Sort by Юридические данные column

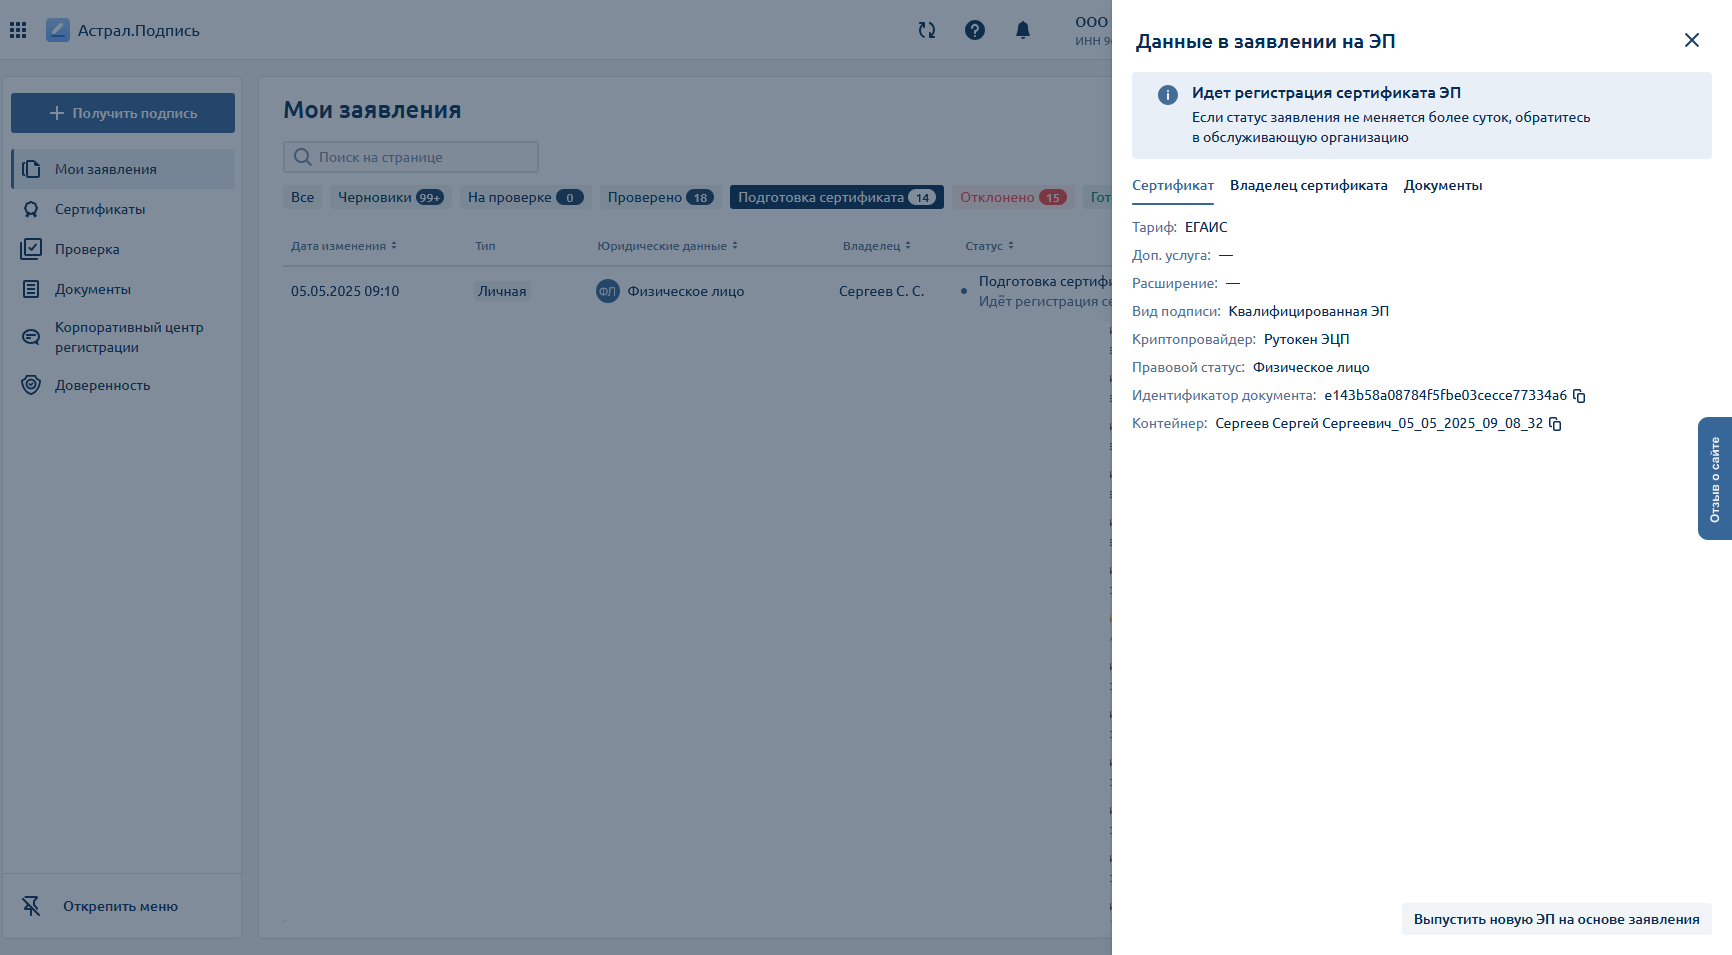tap(667, 246)
